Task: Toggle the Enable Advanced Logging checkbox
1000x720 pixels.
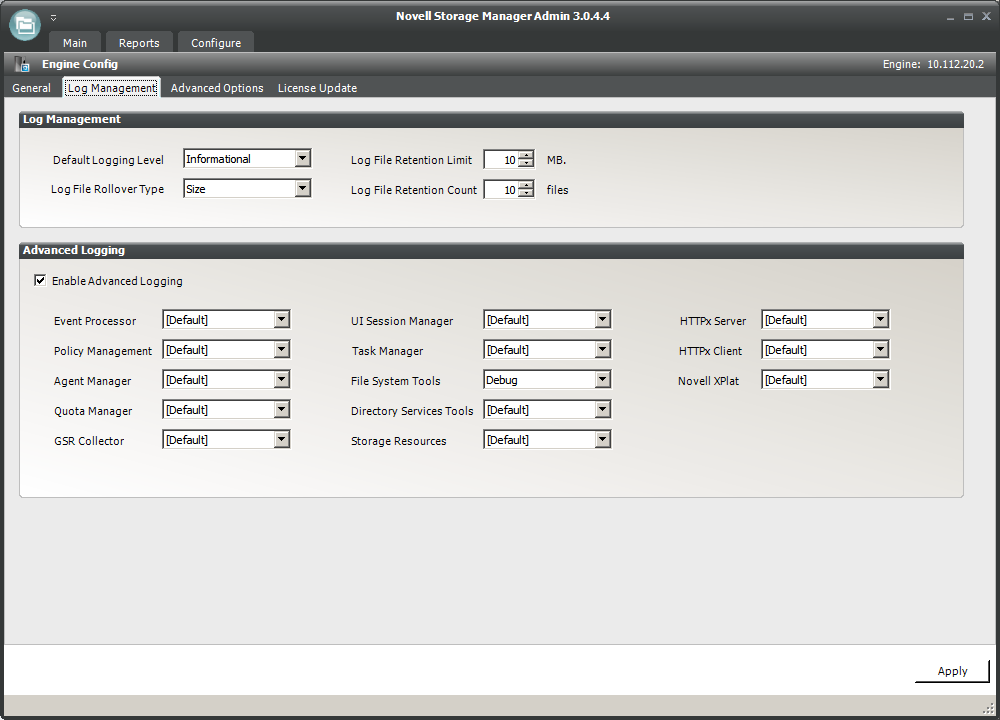Action: coord(40,281)
